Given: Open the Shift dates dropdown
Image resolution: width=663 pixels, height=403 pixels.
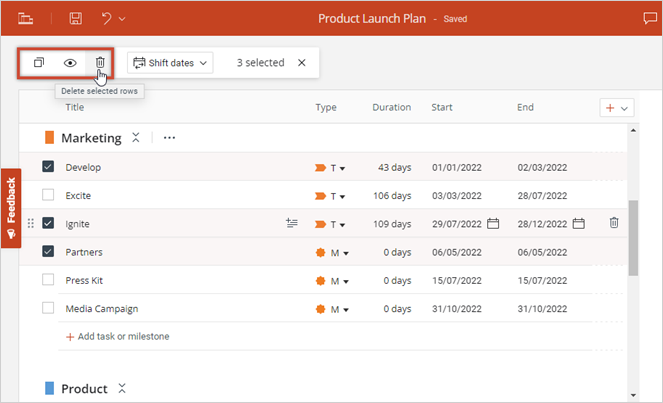Looking at the screenshot, I should click(170, 63).
